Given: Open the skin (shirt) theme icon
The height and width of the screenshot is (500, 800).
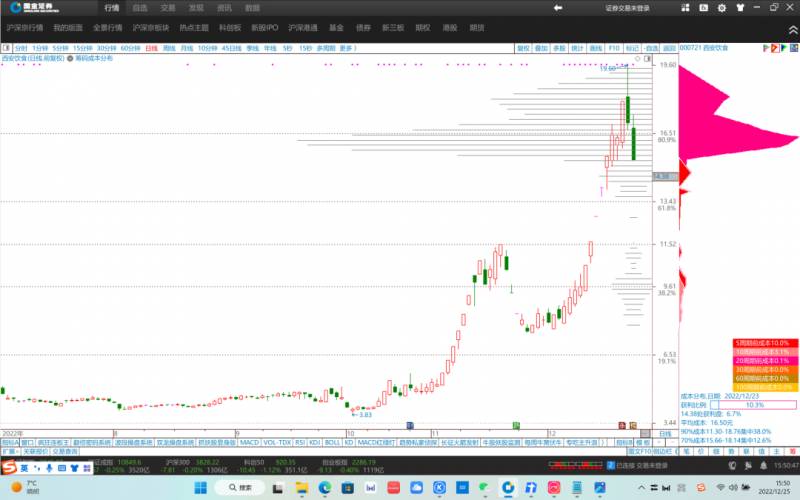Looking at the screenshot, I should [x=740, y=8].
